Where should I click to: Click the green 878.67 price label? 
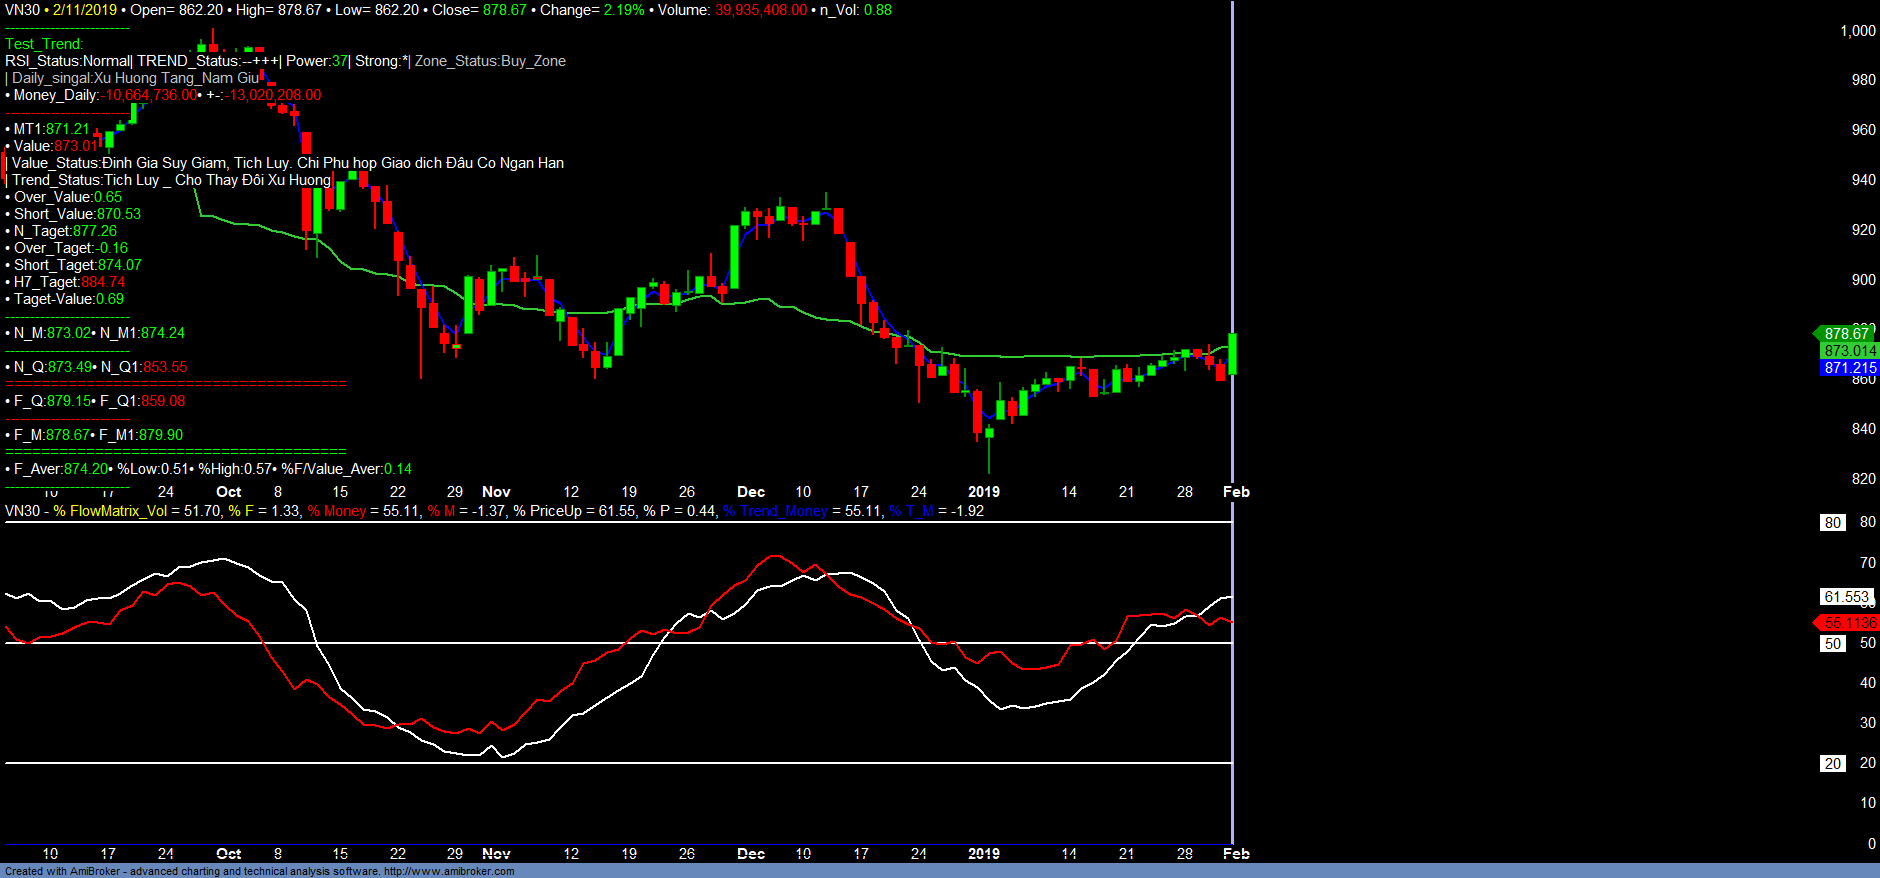coord(1845,334)
